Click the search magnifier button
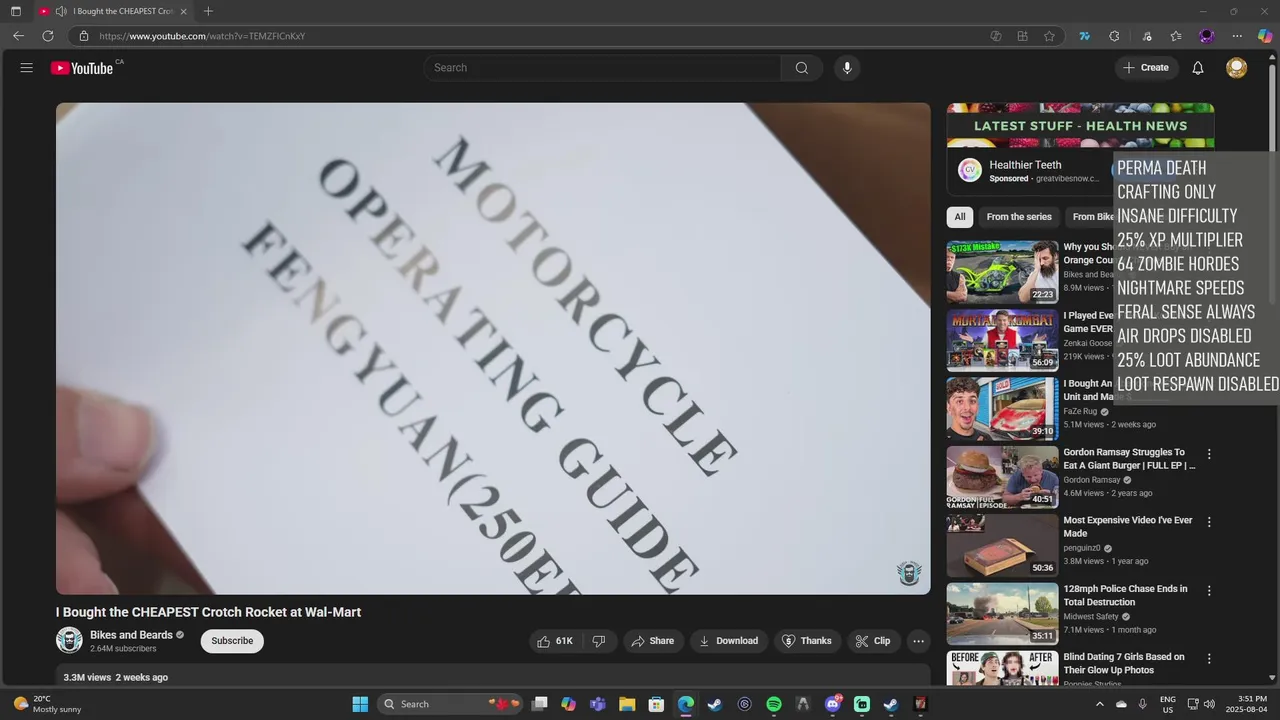Image resolution: width=1280 pixels, height=720 pixels. pos(802,68)
